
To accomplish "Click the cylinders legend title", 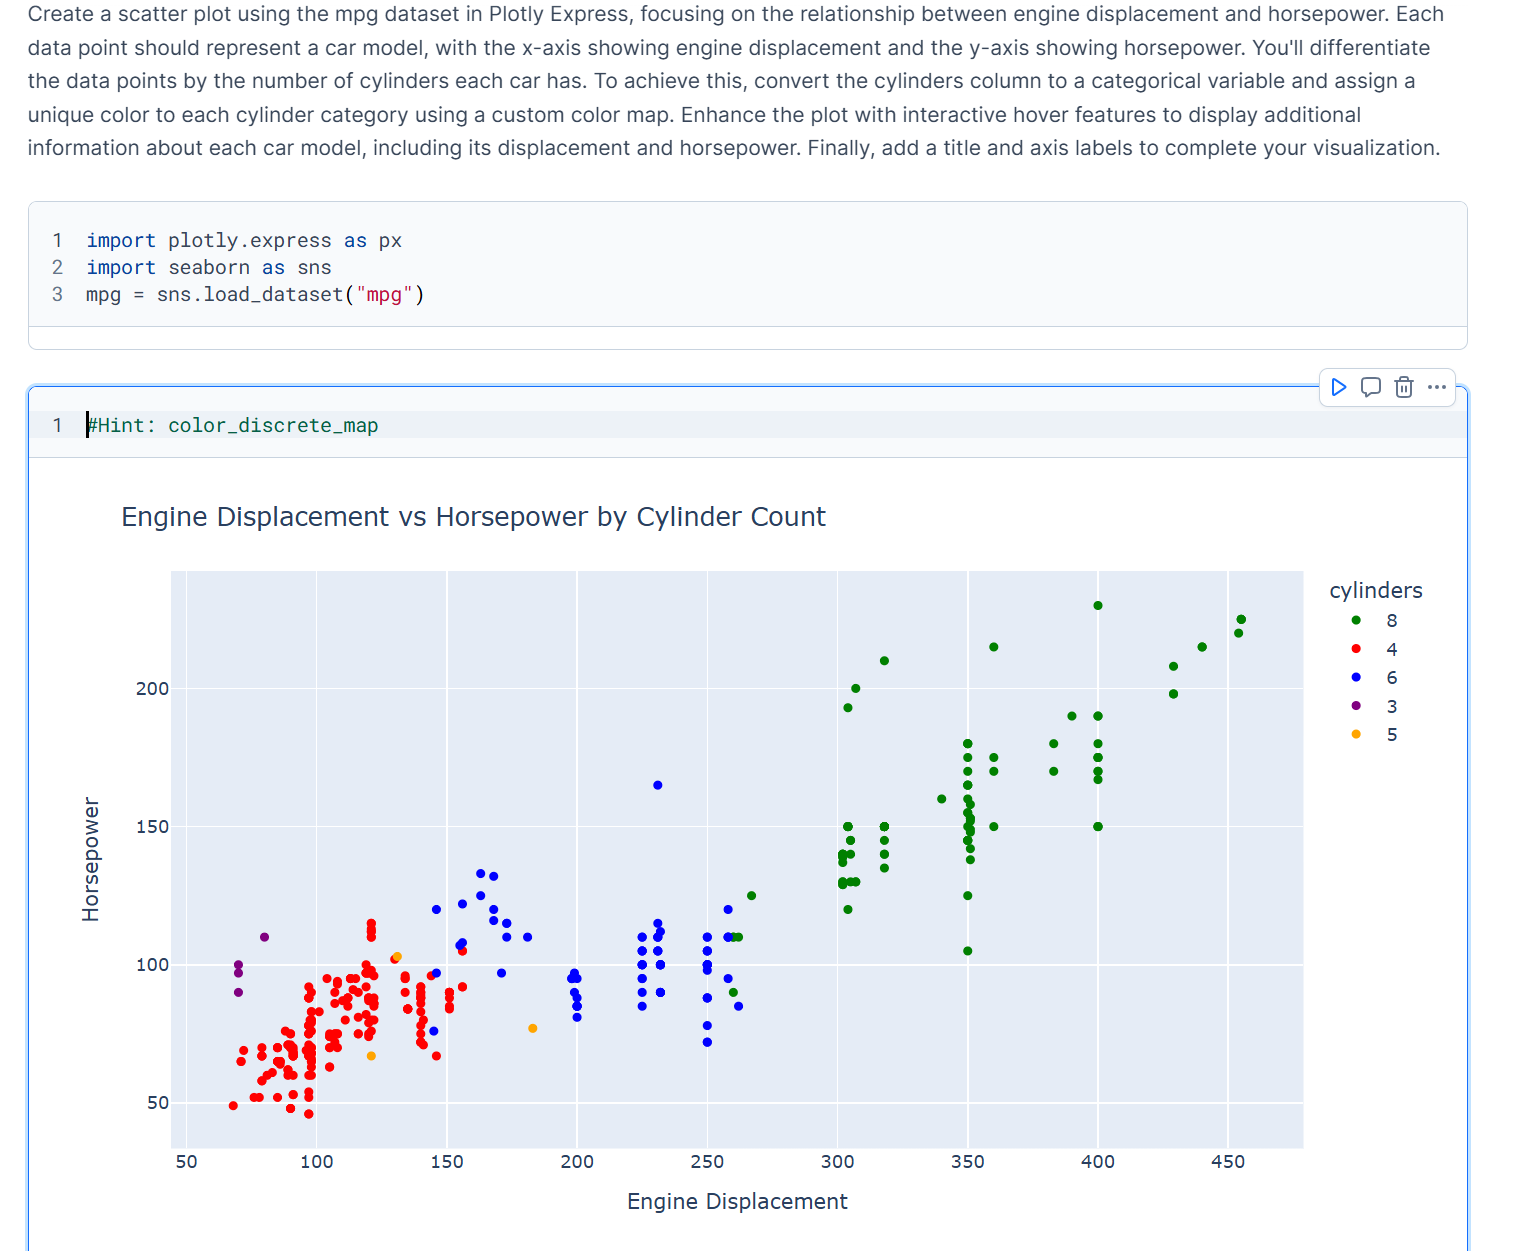I will pyautogui.click(x=1375, y=590).
